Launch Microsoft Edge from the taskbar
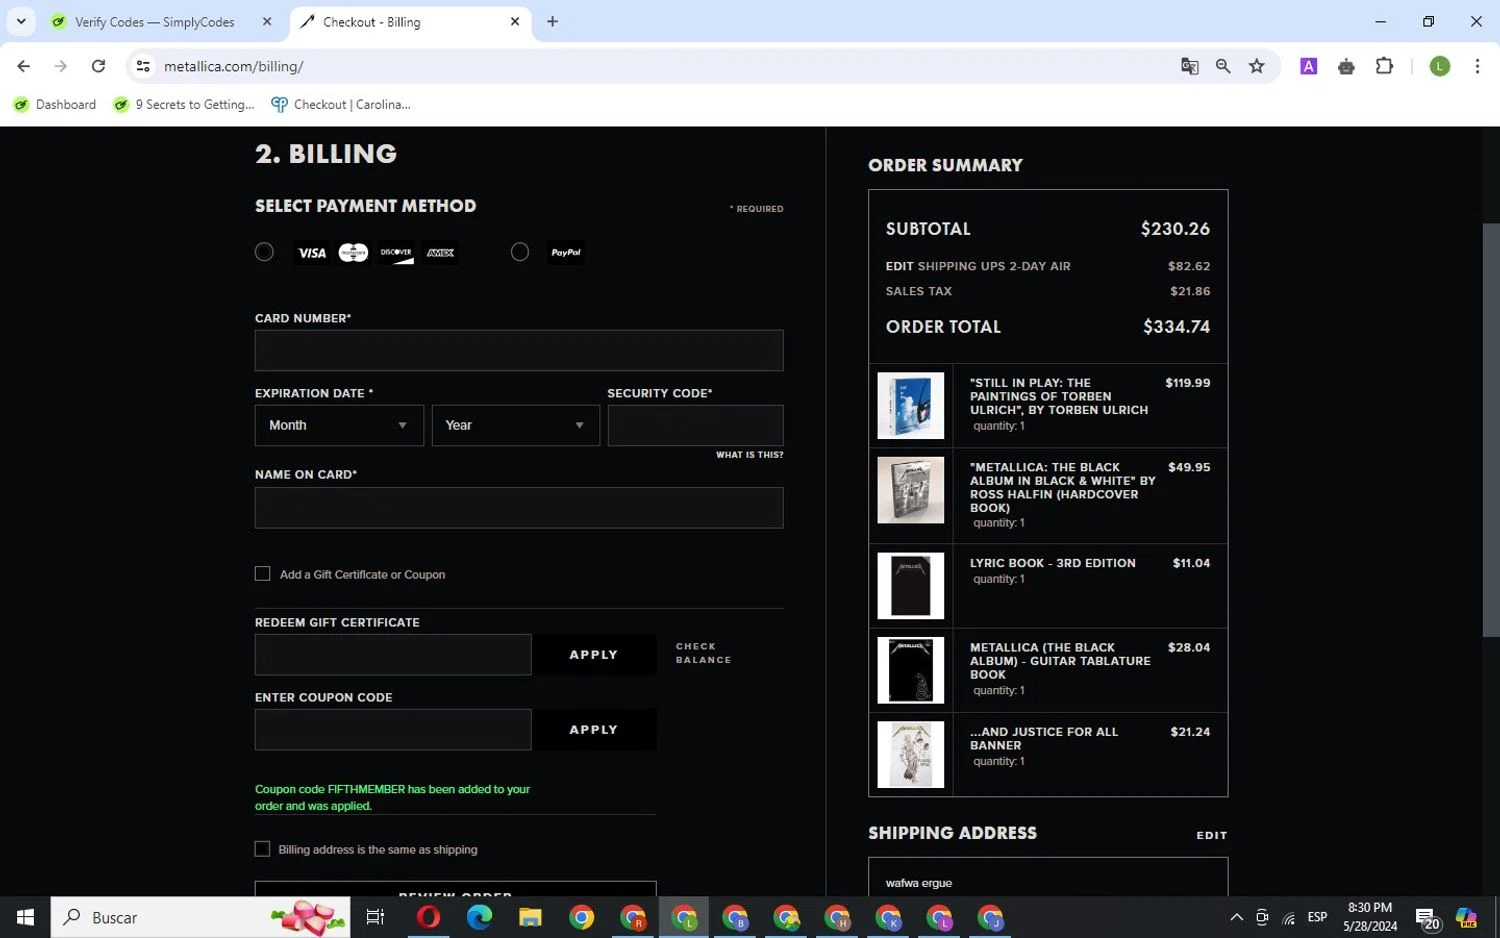This screenshot has width=1500, height=938. 479,917
